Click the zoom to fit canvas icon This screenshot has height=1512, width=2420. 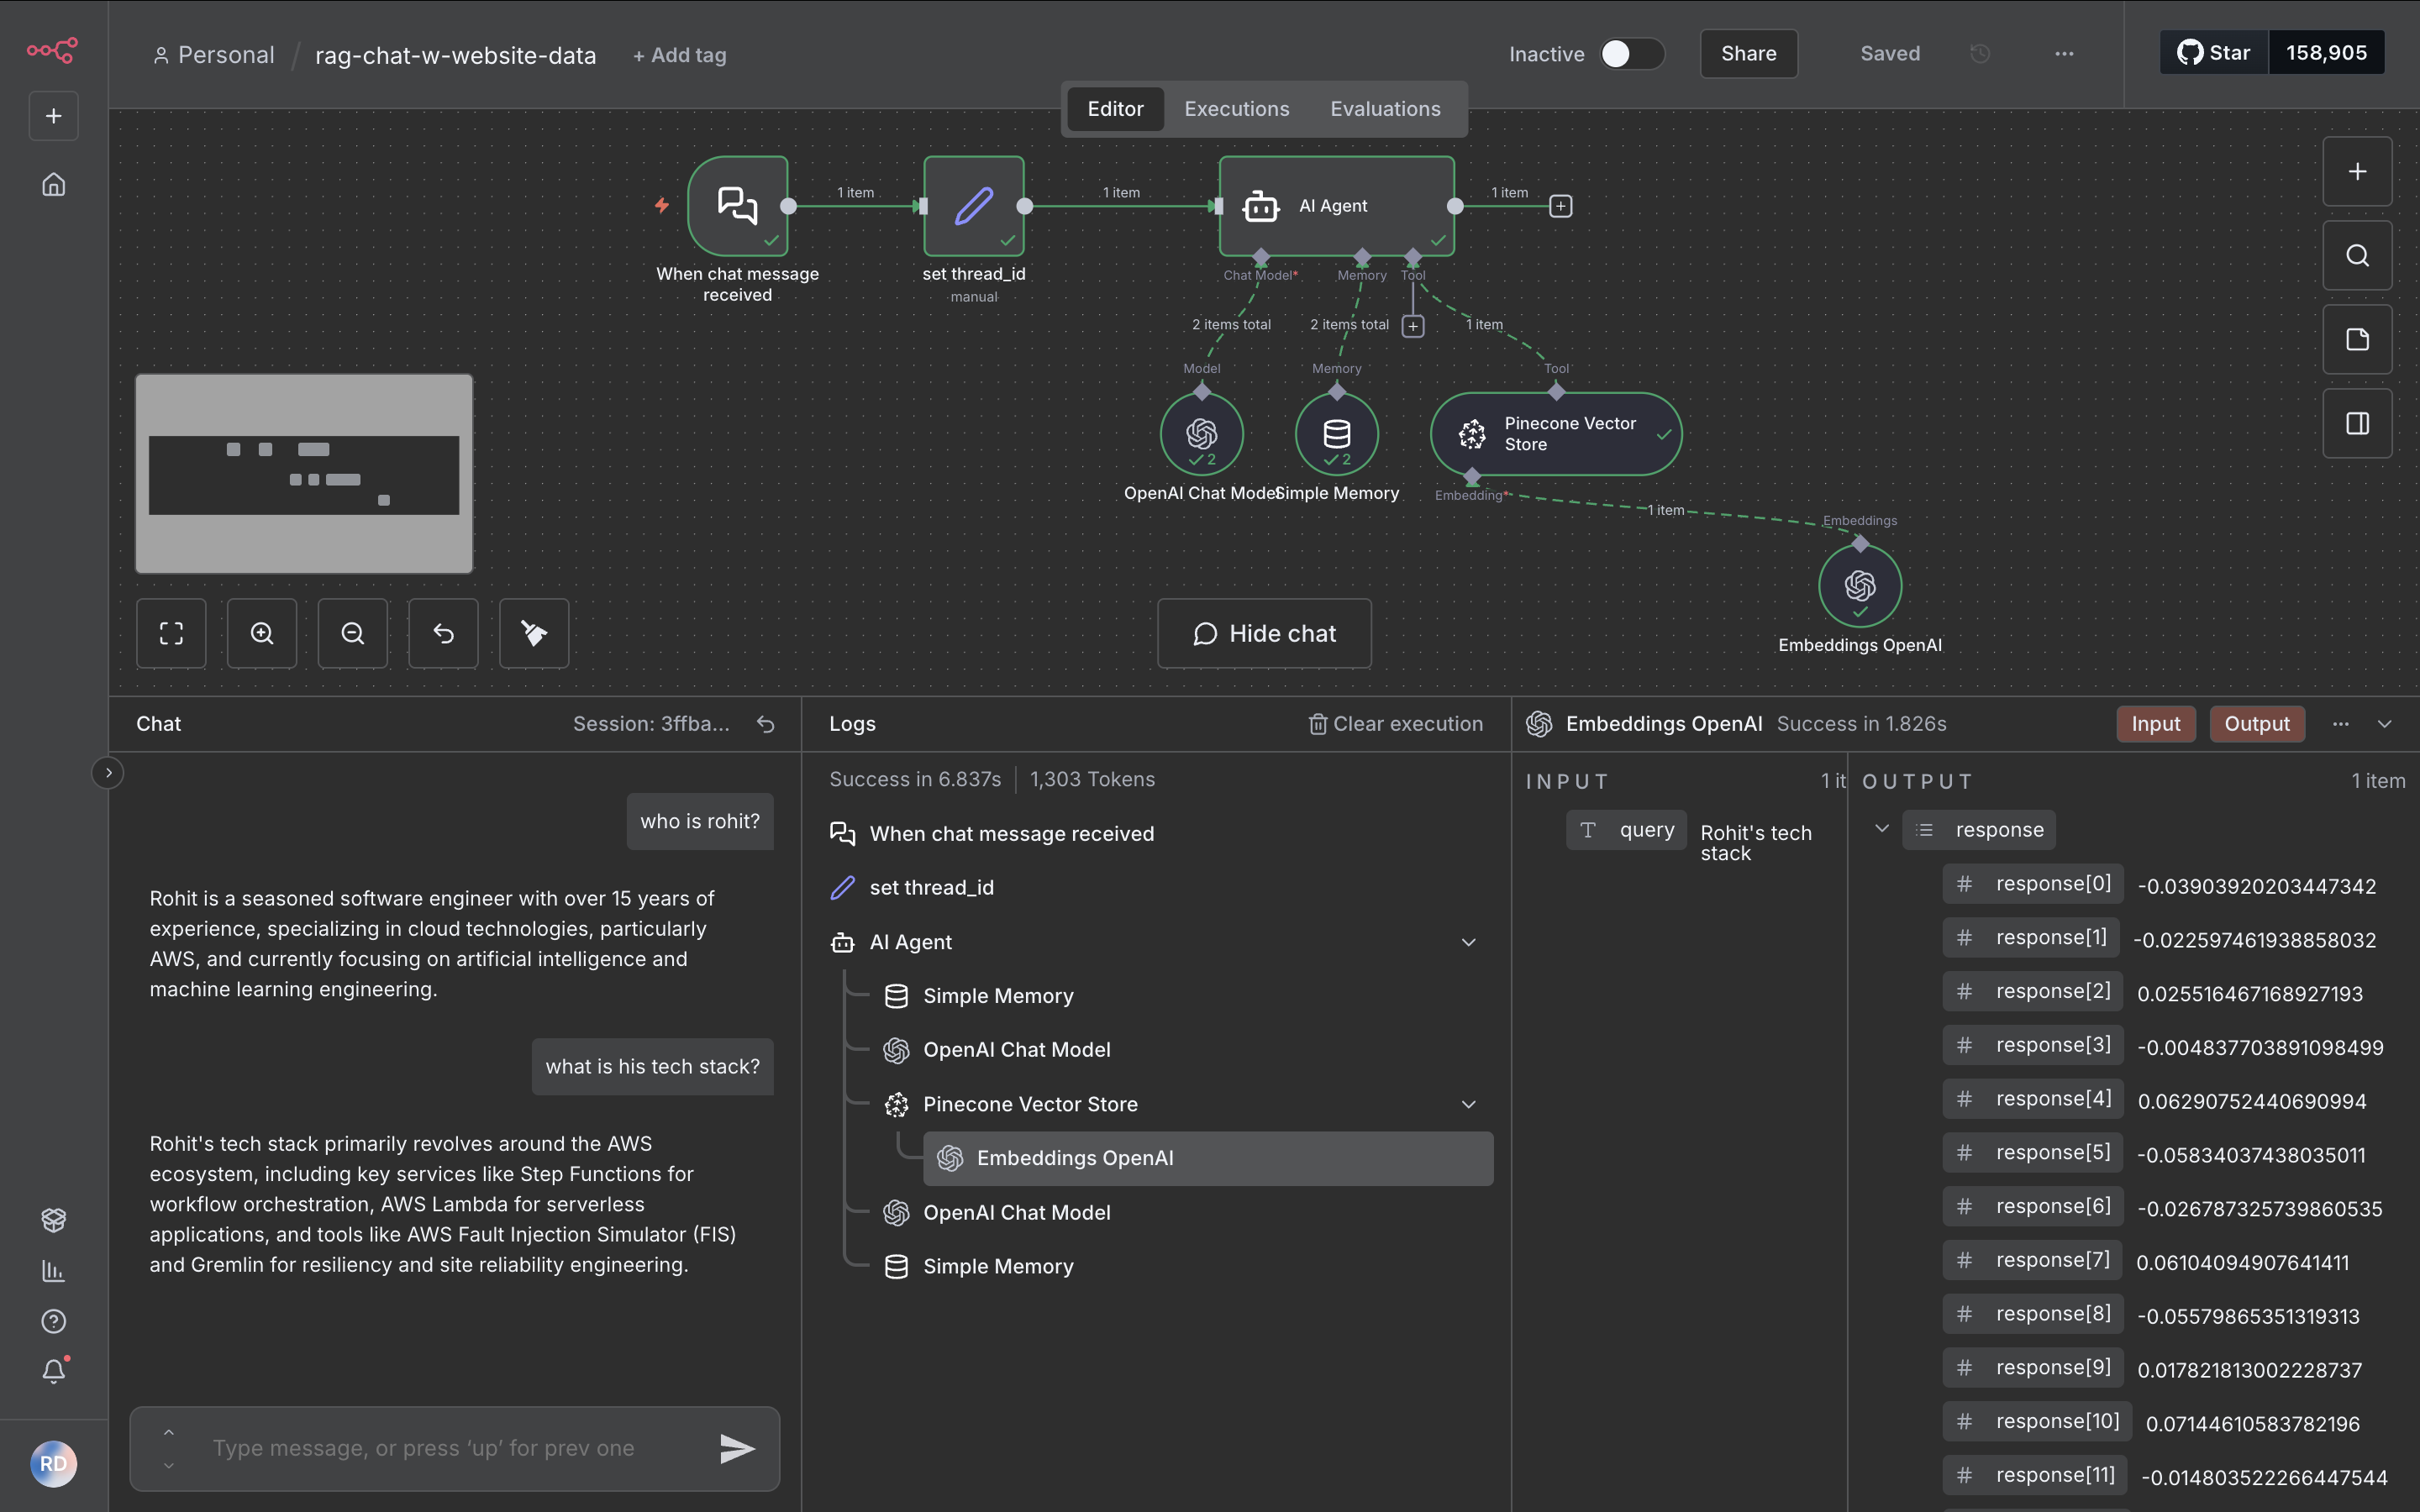pos(171,633)
